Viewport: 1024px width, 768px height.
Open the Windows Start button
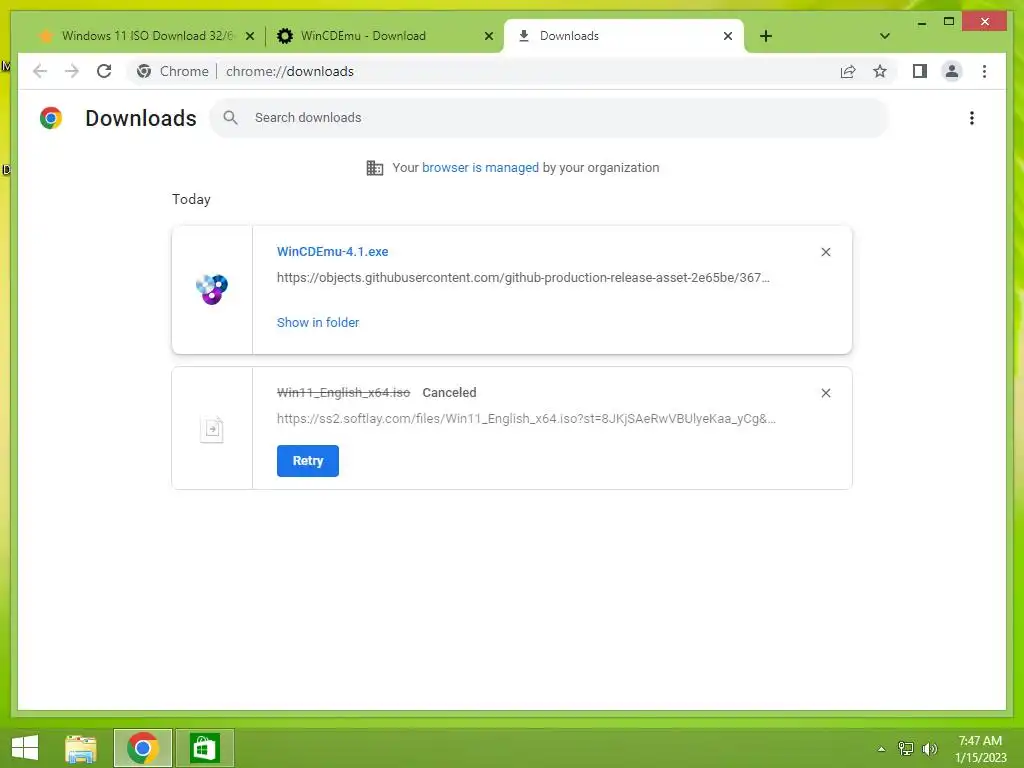pyautogui.click(x=25, y=748)
